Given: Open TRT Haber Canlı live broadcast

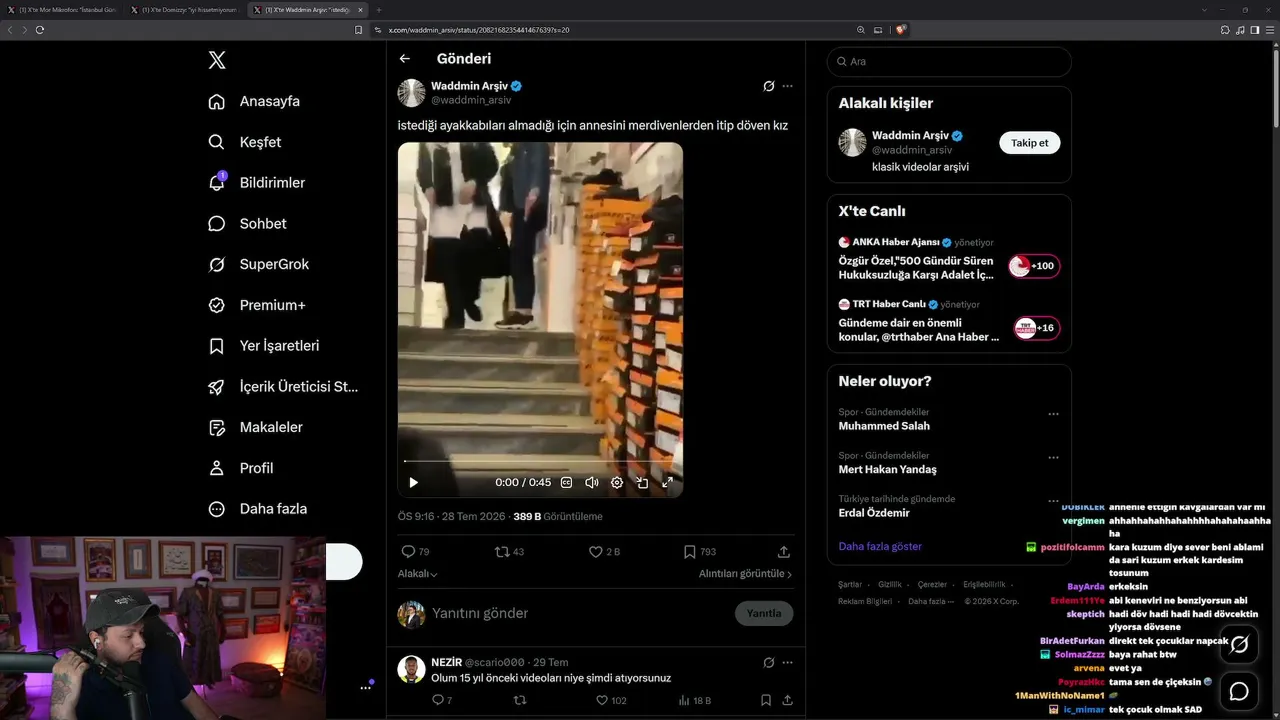Looking at the screenshot, I should (949, 321).
